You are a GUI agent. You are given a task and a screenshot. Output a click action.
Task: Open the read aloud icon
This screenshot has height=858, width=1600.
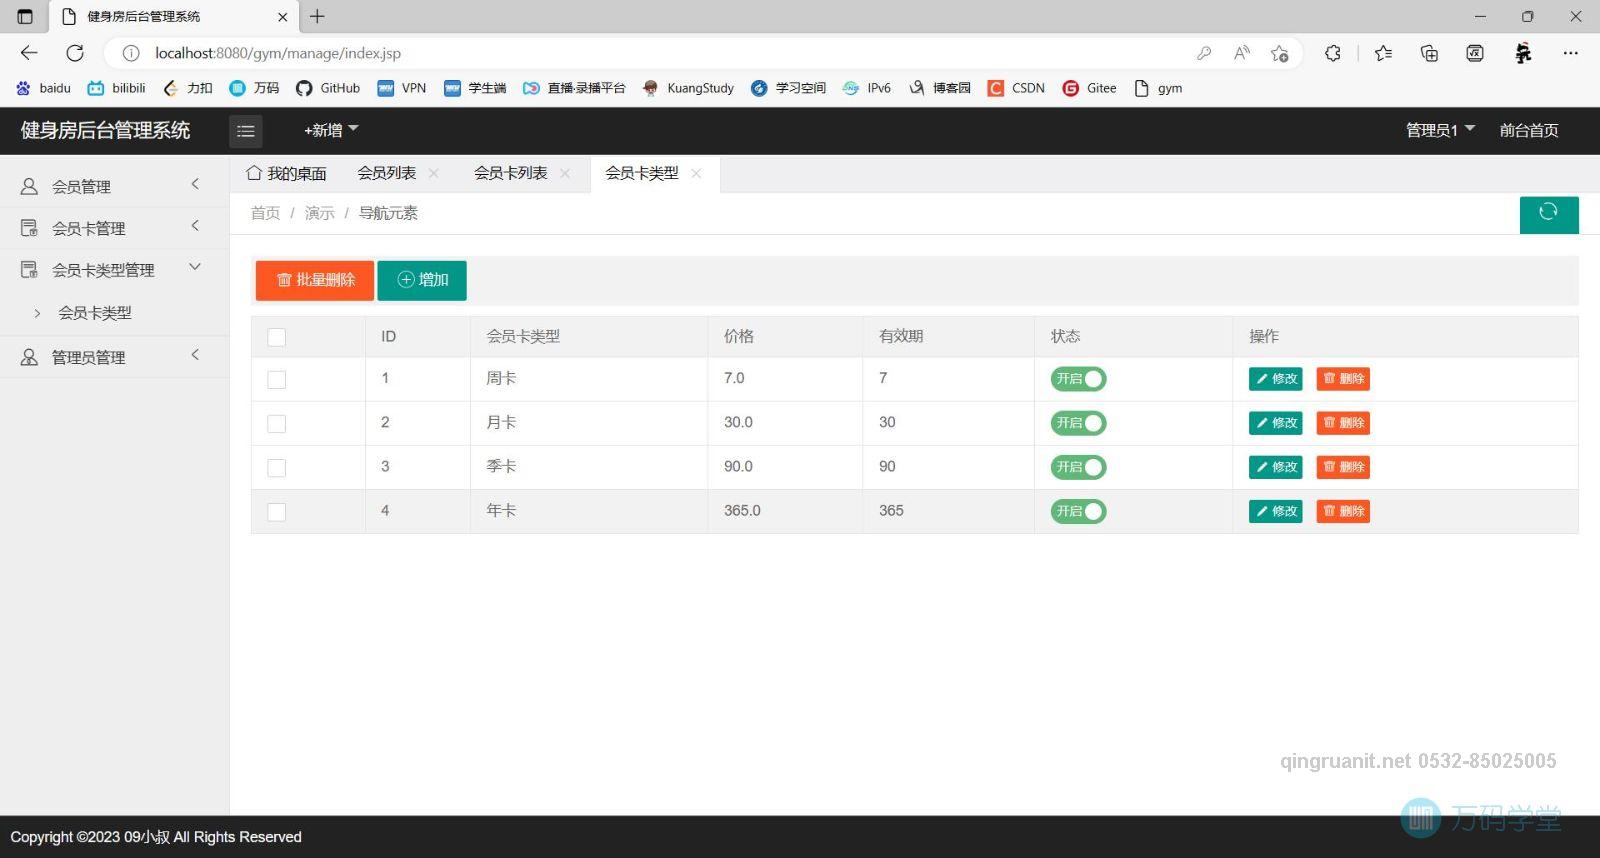click(1242, 53)
